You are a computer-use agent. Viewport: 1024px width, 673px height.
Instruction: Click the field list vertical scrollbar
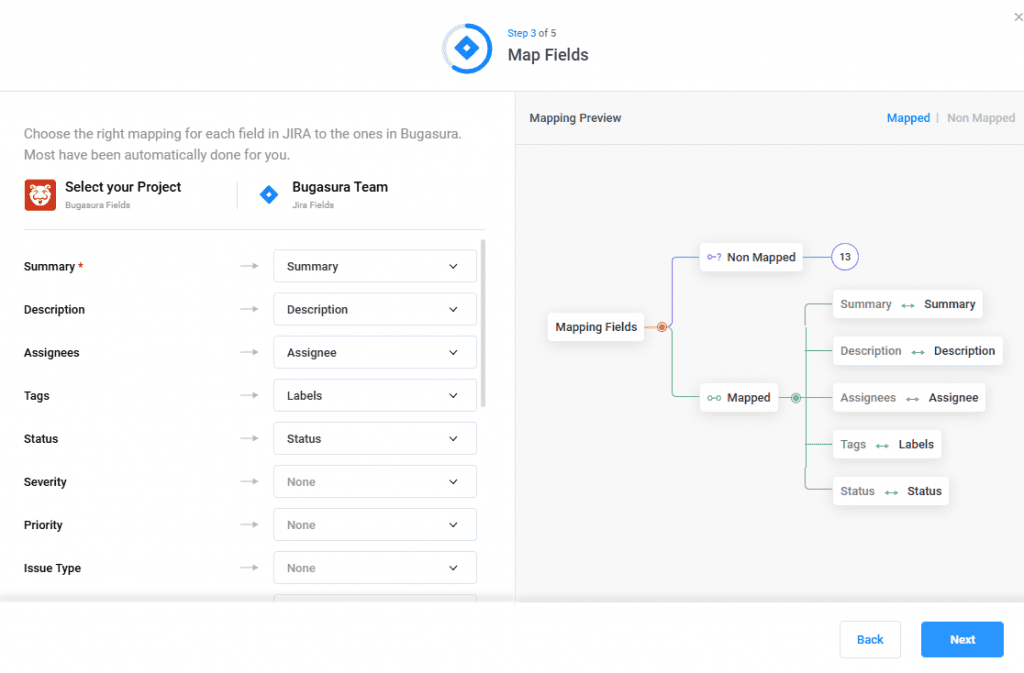(484, 322)
